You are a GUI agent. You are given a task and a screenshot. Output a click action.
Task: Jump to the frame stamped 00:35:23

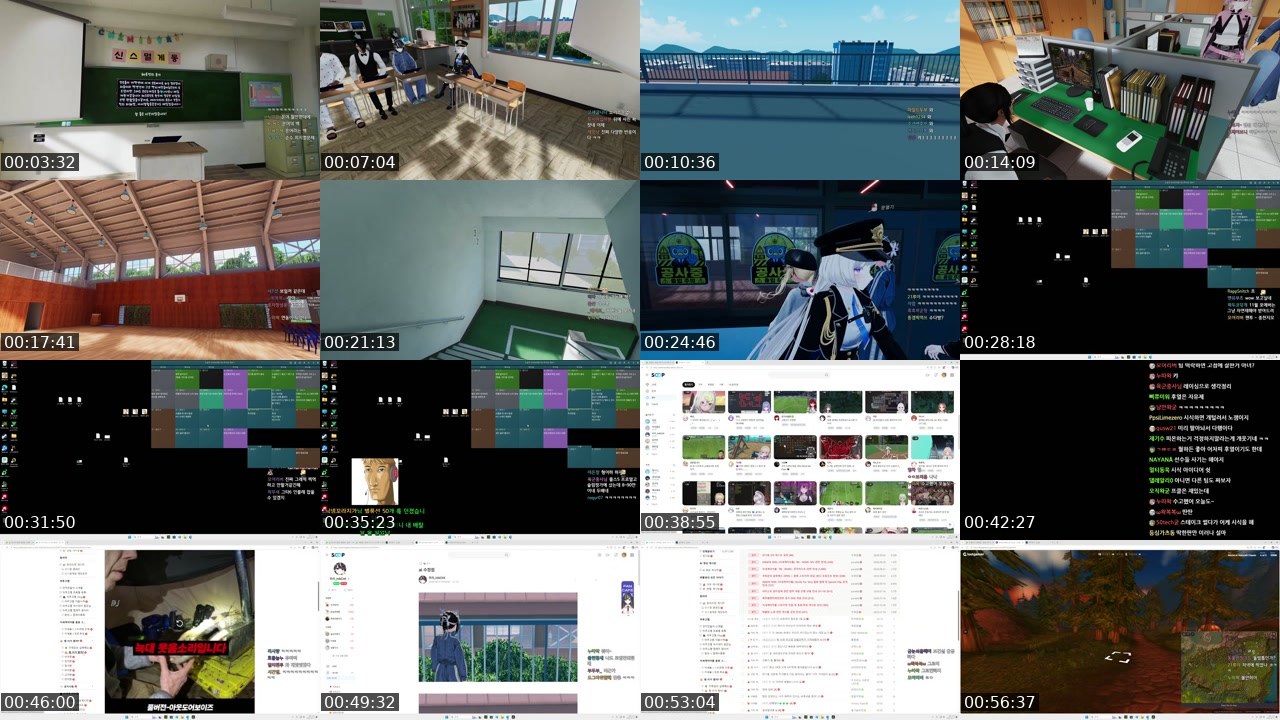click(480, 450)
